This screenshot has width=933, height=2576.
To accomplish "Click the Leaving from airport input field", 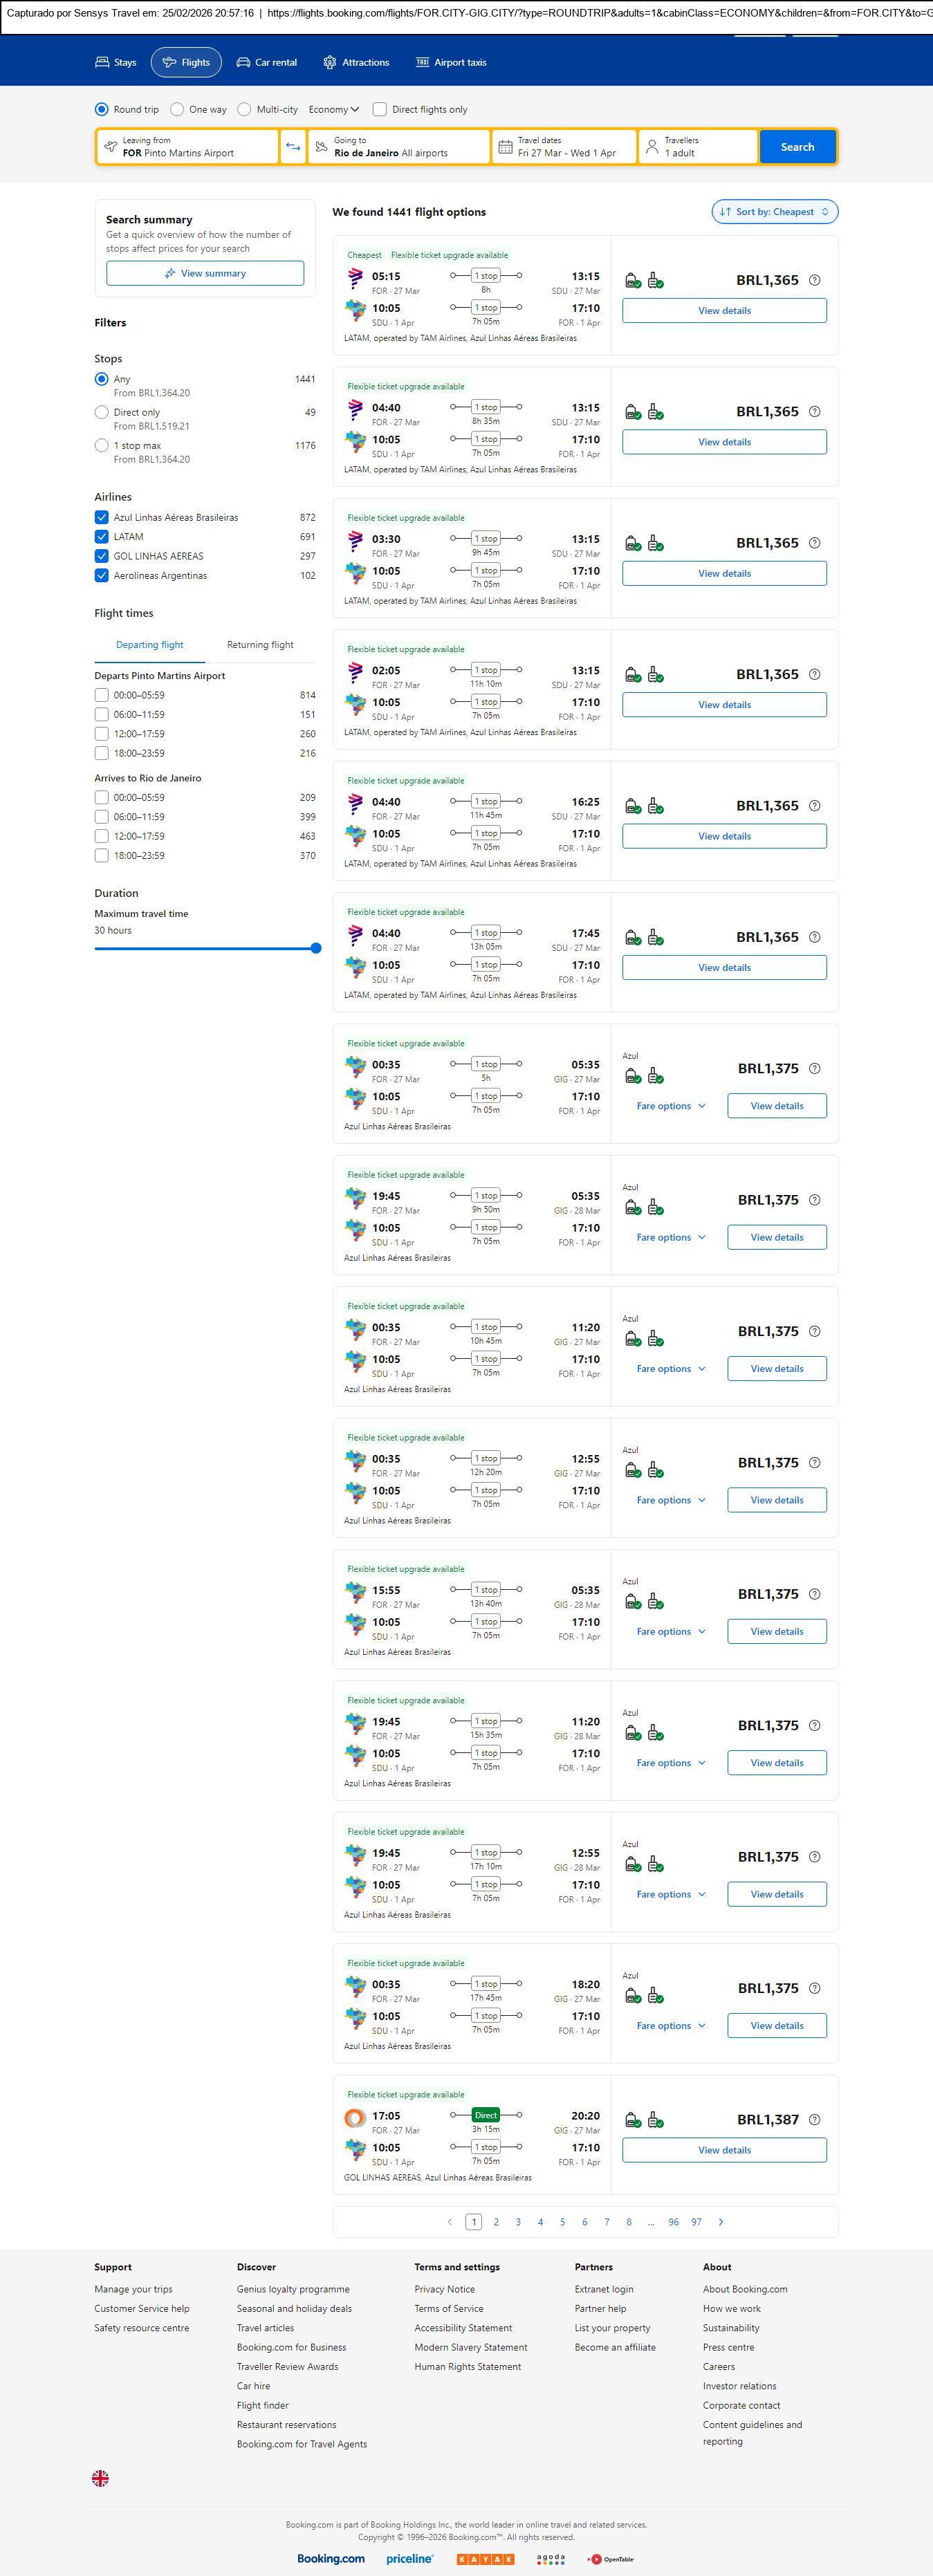I will 190,147.
